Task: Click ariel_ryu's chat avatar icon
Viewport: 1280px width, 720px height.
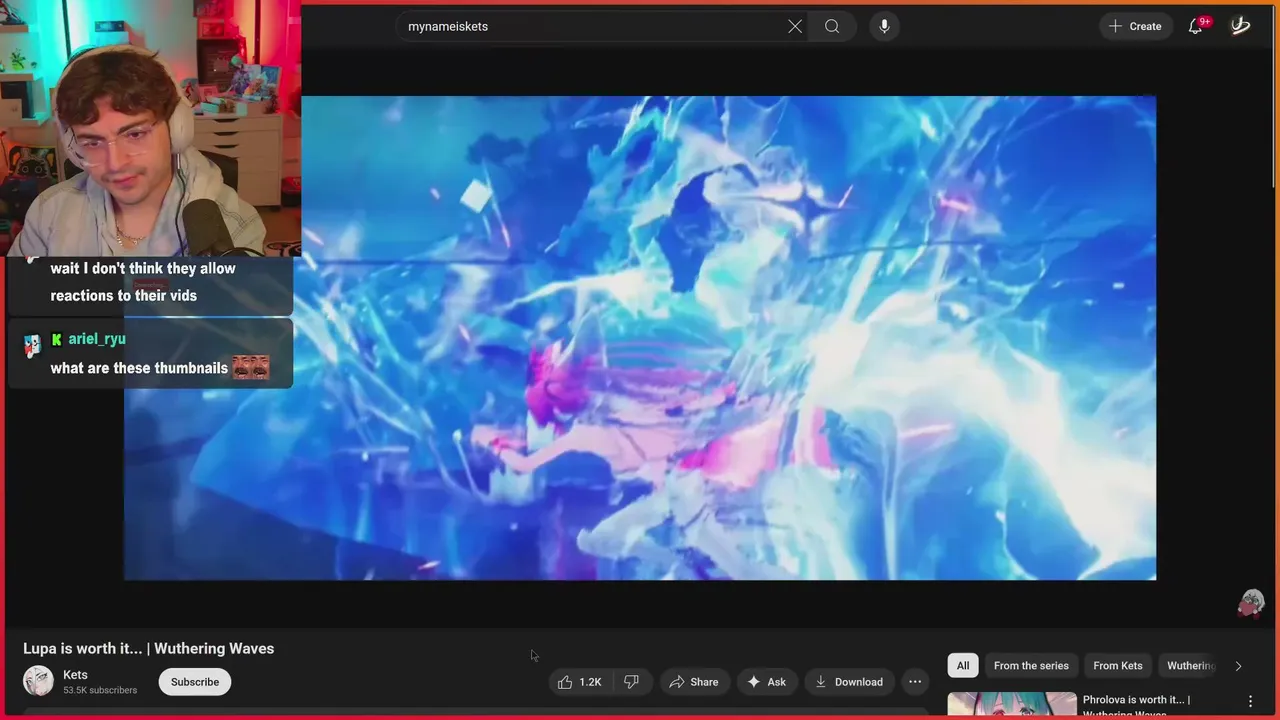Action: [x=33, y=346]
